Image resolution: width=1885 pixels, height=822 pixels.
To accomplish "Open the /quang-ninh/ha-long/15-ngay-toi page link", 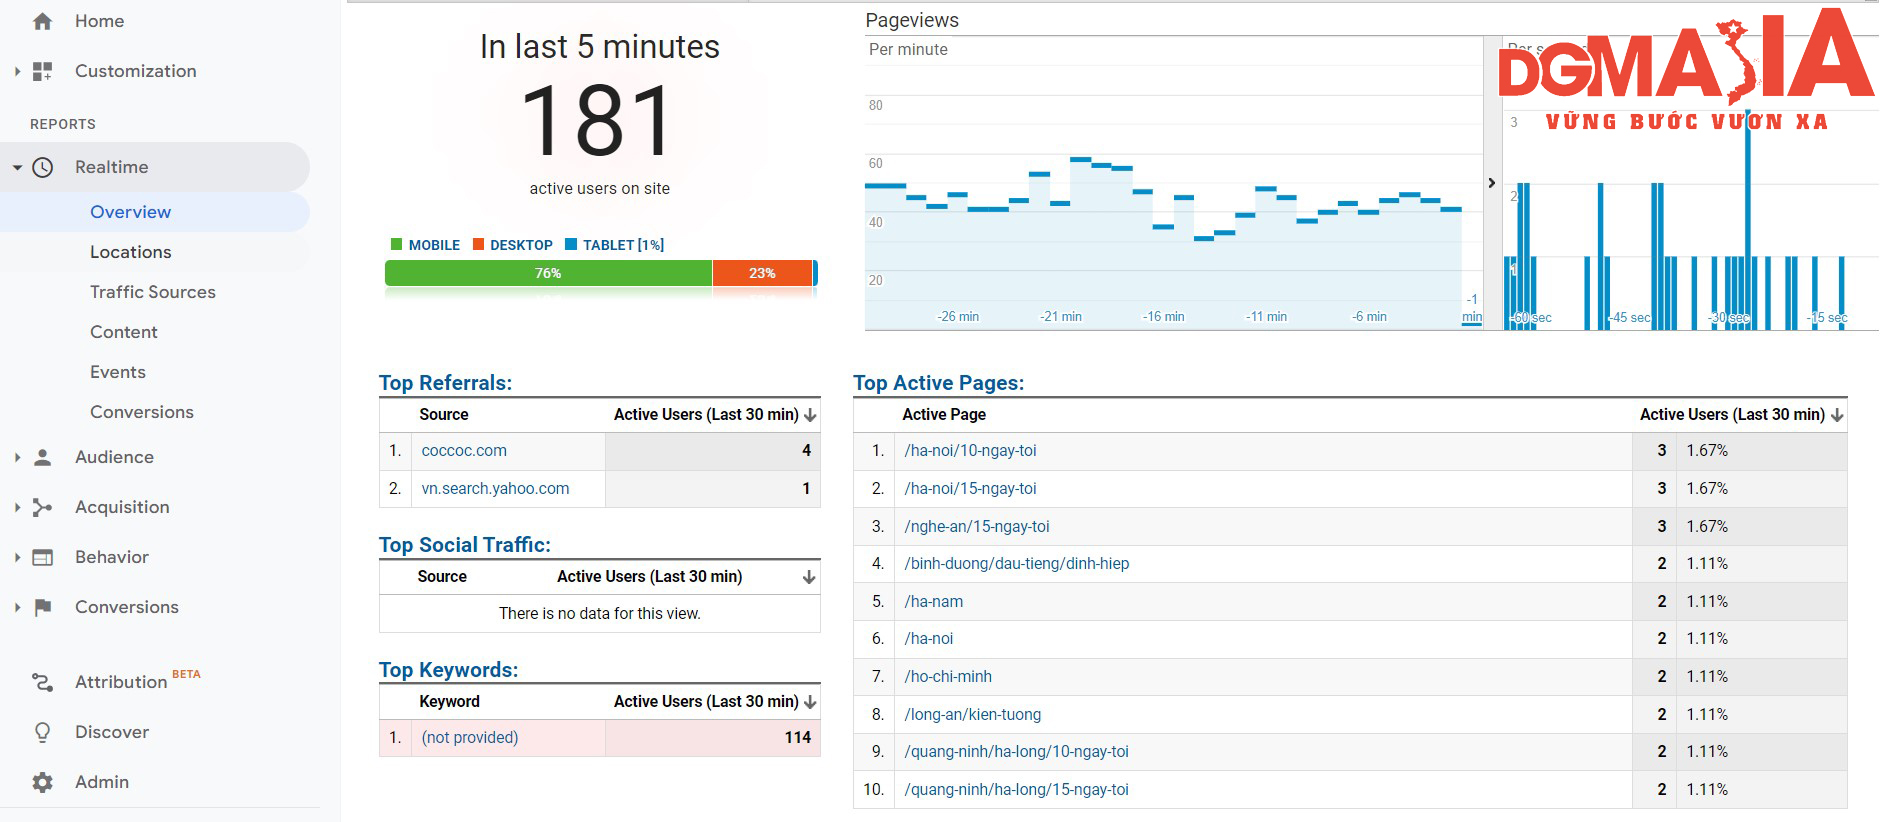I will 1017,790.
